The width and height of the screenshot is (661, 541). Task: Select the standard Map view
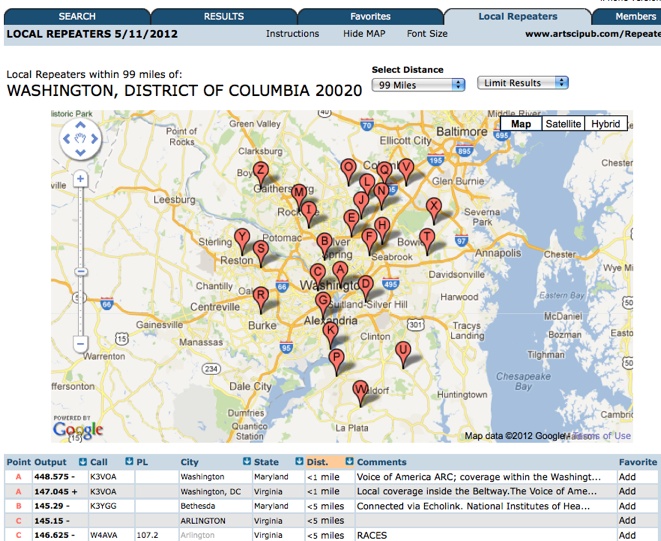(x=521, y=124)
